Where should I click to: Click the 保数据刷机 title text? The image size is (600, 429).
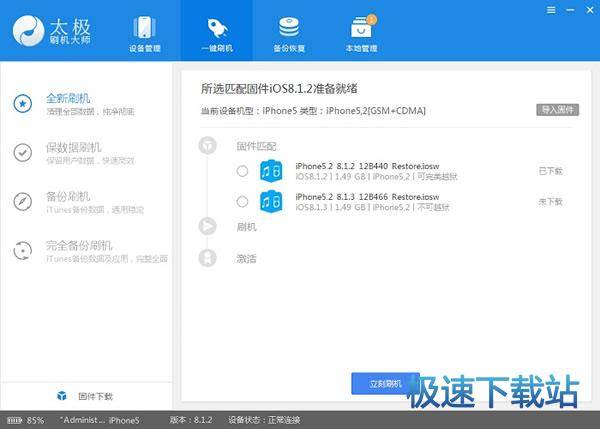73,147
